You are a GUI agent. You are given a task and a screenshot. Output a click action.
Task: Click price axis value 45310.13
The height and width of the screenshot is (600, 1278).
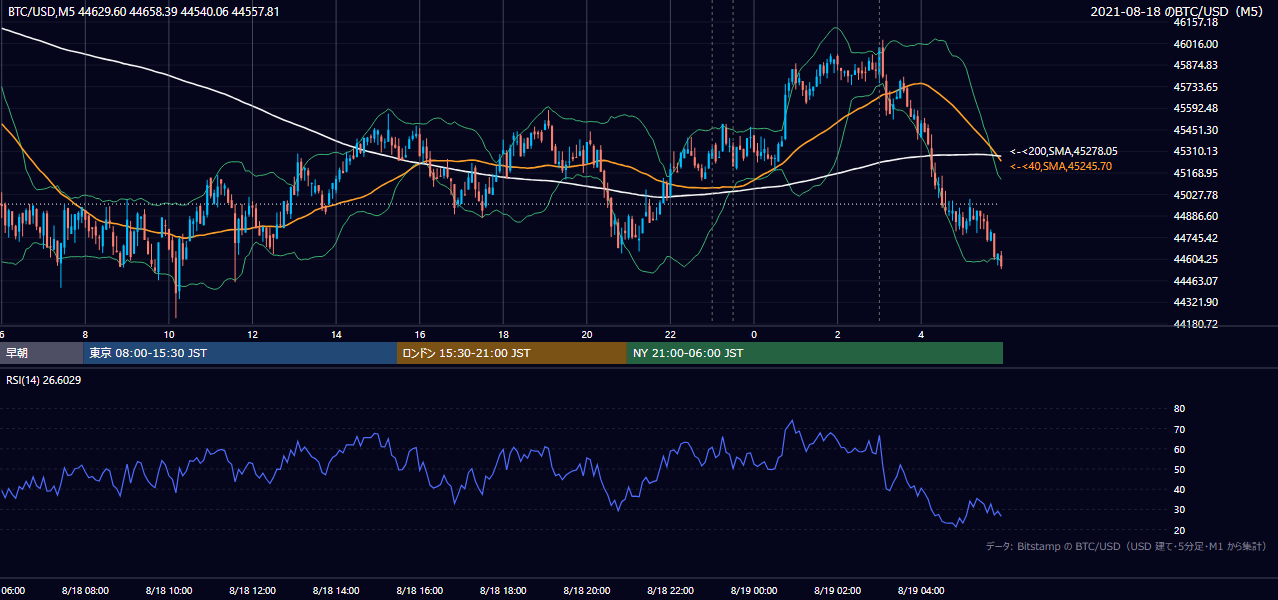click(x=1195, y=151)
